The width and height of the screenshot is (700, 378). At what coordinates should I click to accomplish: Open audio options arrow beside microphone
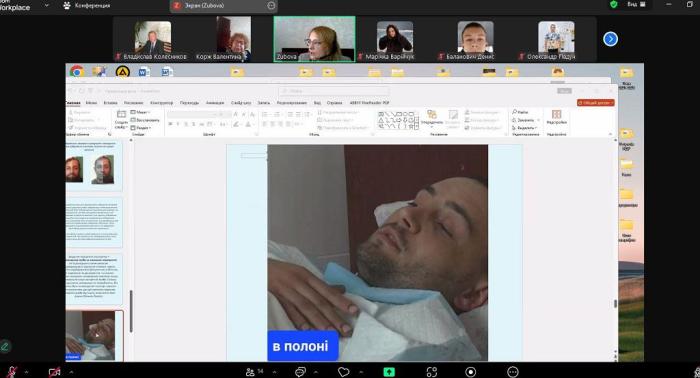(x=26, y=371)
